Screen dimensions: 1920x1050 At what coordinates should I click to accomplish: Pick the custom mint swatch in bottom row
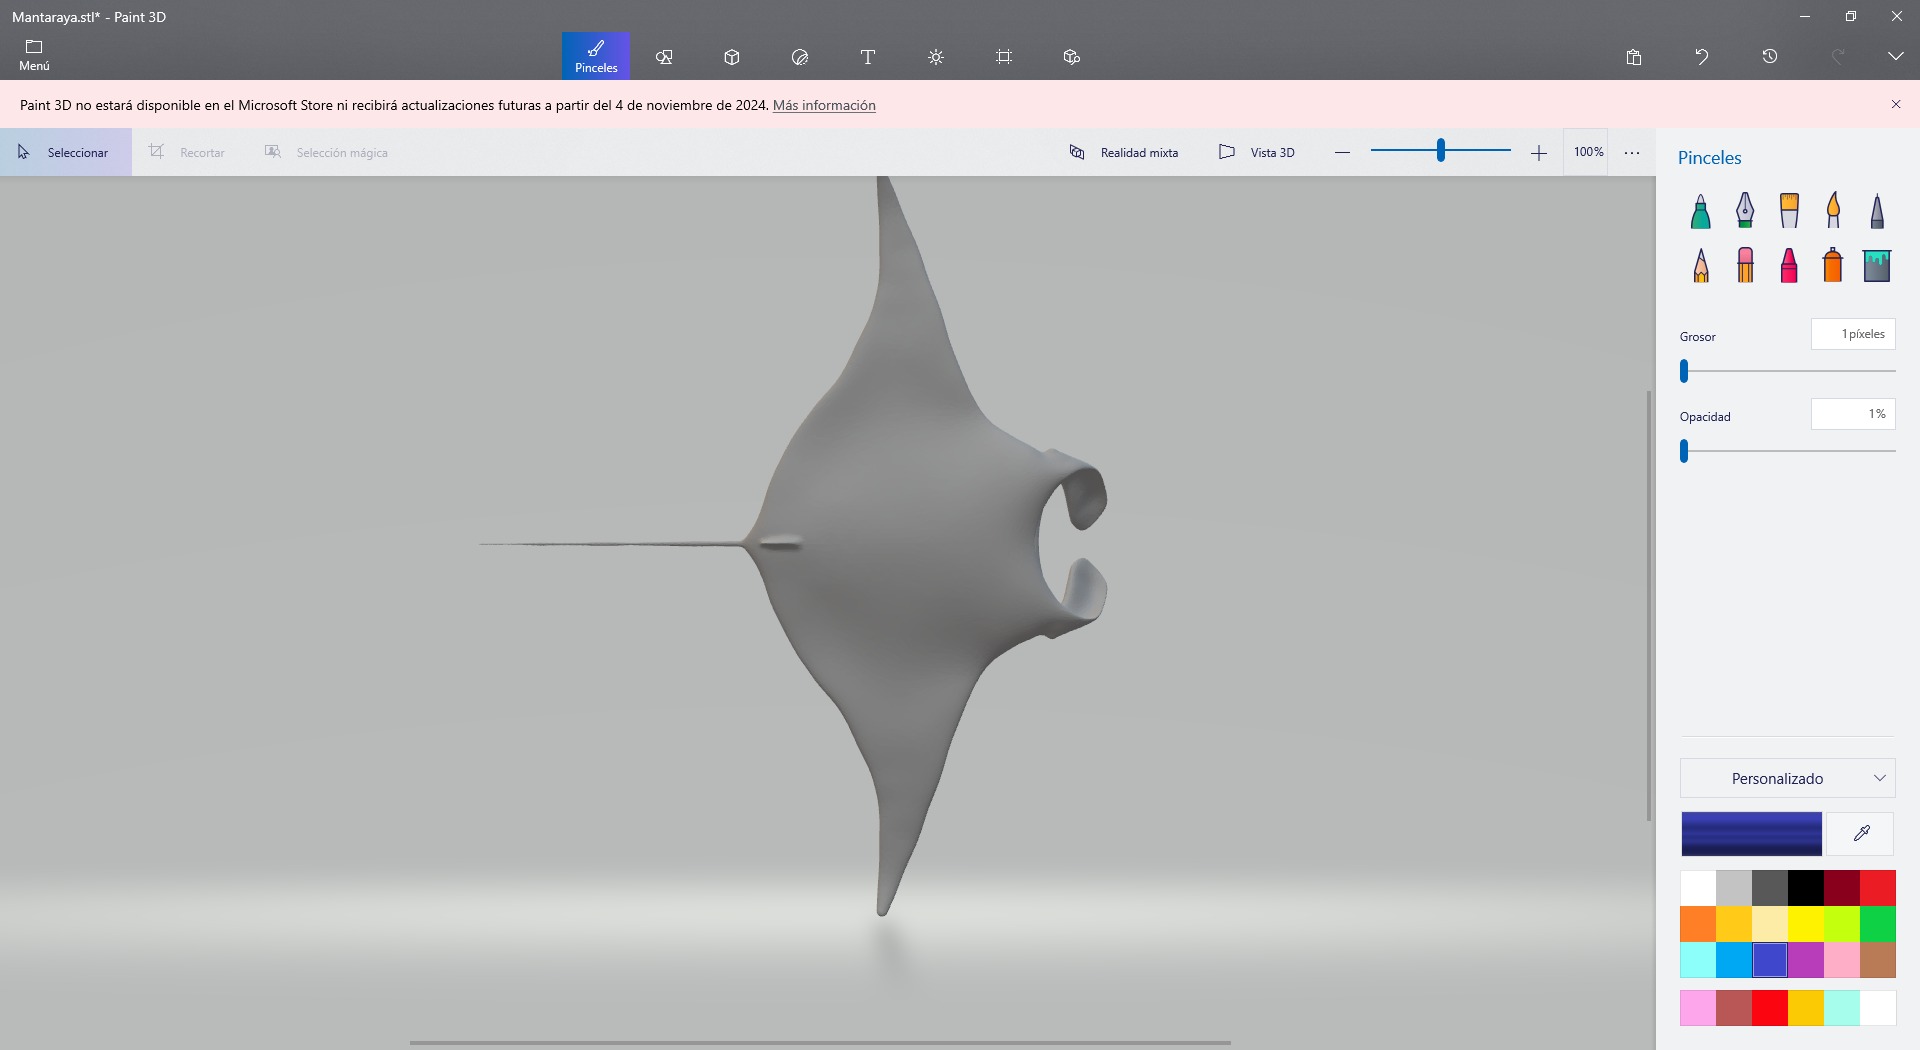coord(1842,1008)
